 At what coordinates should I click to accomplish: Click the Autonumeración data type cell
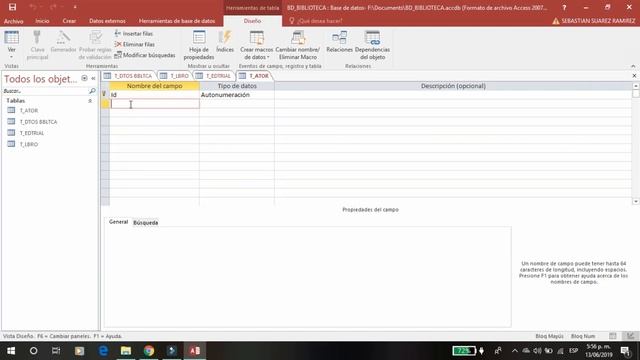(x=237, y=95)
